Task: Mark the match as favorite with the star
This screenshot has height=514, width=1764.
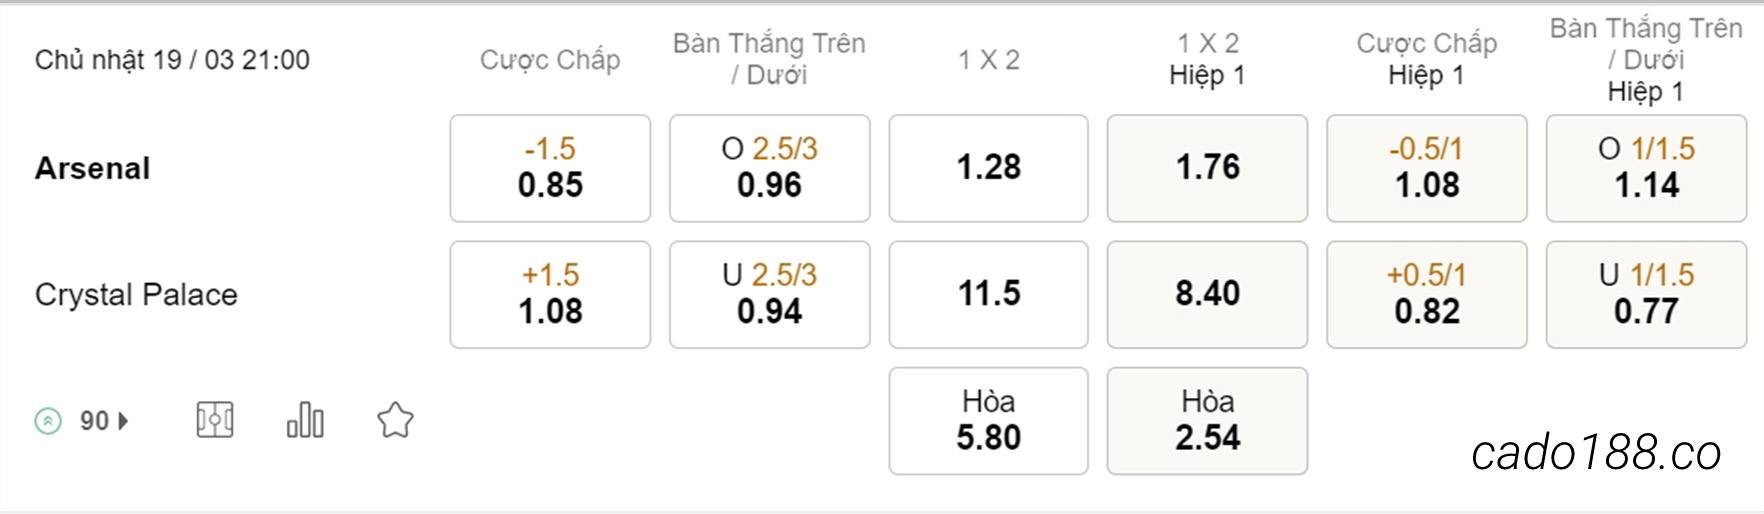Action: pyautogui.click(x=395, y=420)
